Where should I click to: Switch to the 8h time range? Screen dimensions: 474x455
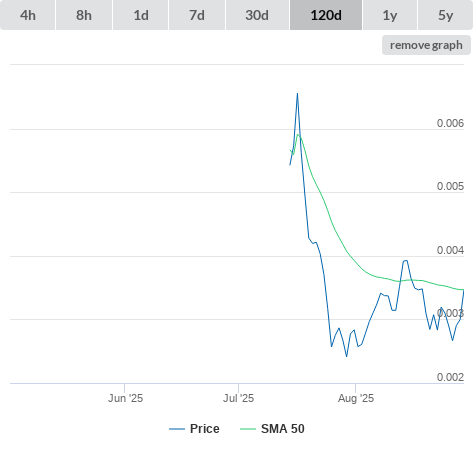pos(84,15)
